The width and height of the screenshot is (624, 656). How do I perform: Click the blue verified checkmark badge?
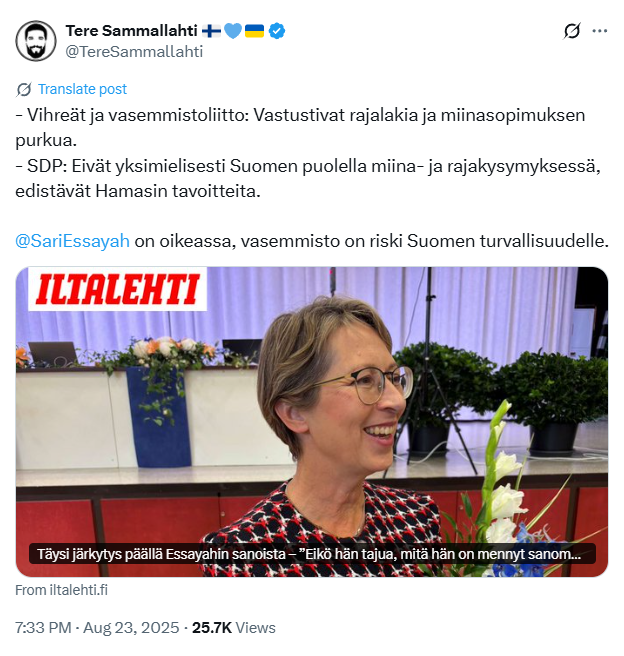coord(277,31)
